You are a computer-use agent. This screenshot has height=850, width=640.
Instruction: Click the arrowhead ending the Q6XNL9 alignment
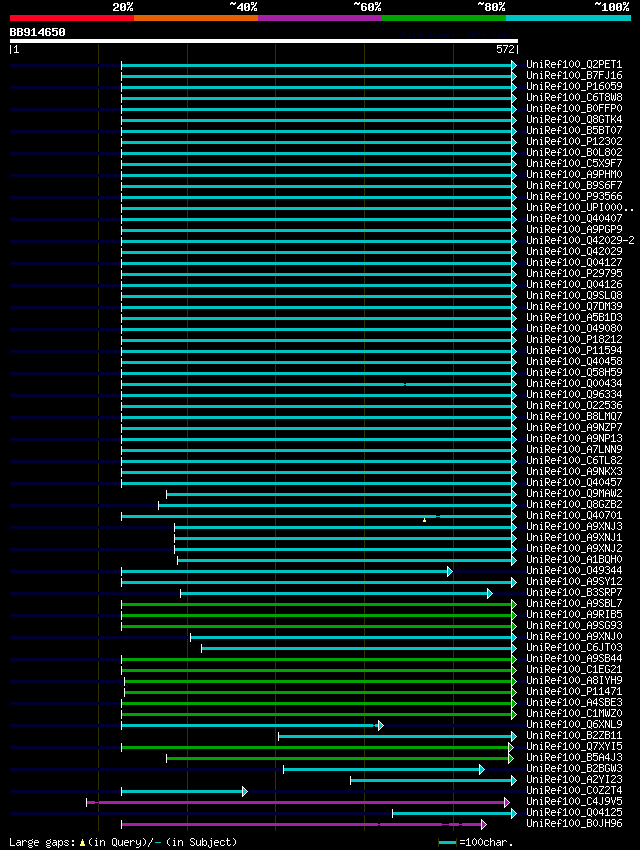(381, 725)
